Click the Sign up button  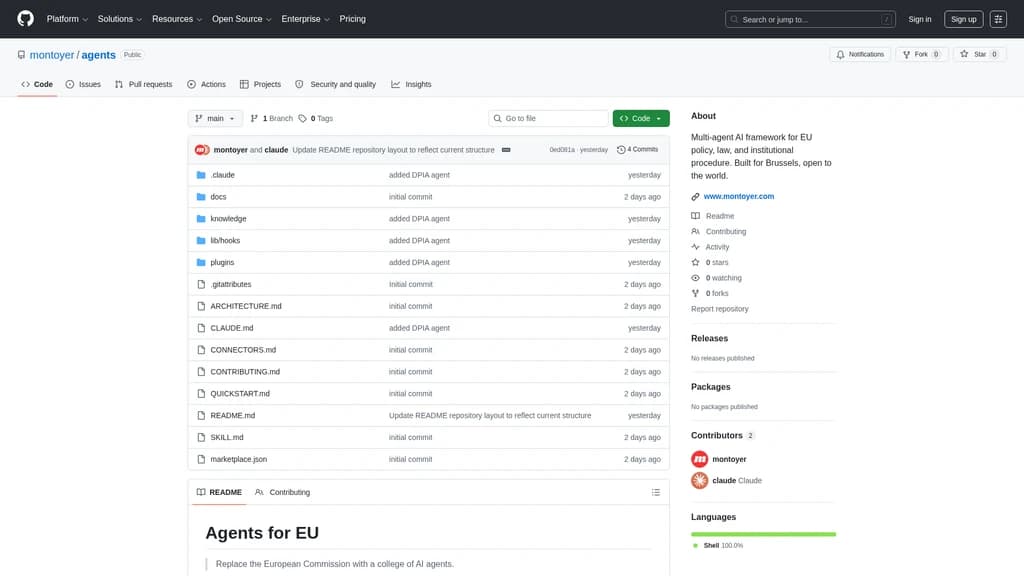click(963, 19)
